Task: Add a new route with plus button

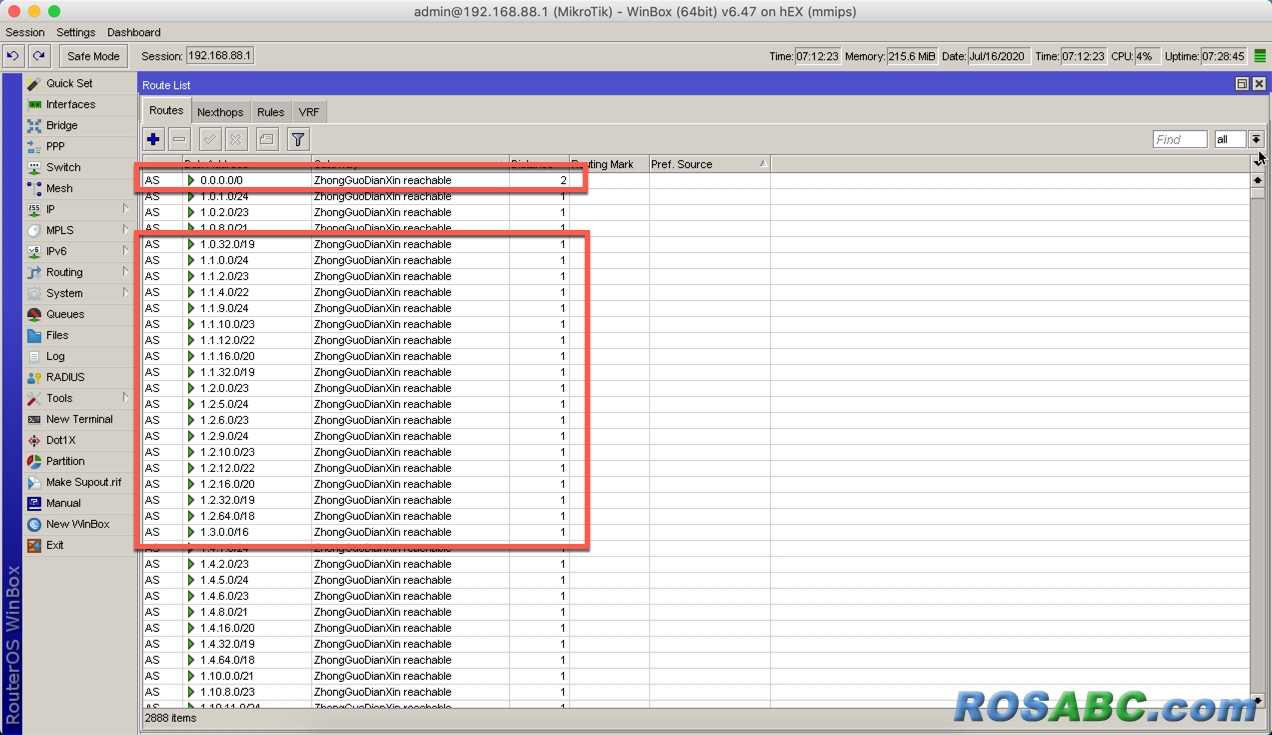Action: click(x=153, y=139)
